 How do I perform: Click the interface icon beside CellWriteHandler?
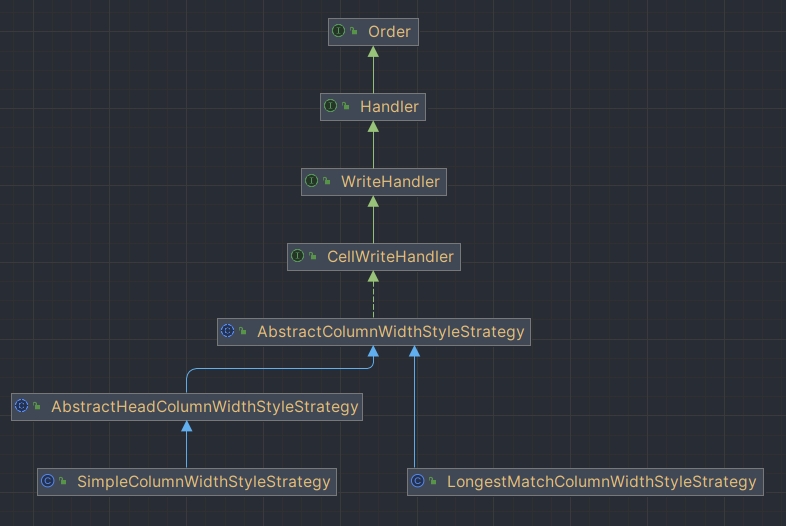point(298,257)
